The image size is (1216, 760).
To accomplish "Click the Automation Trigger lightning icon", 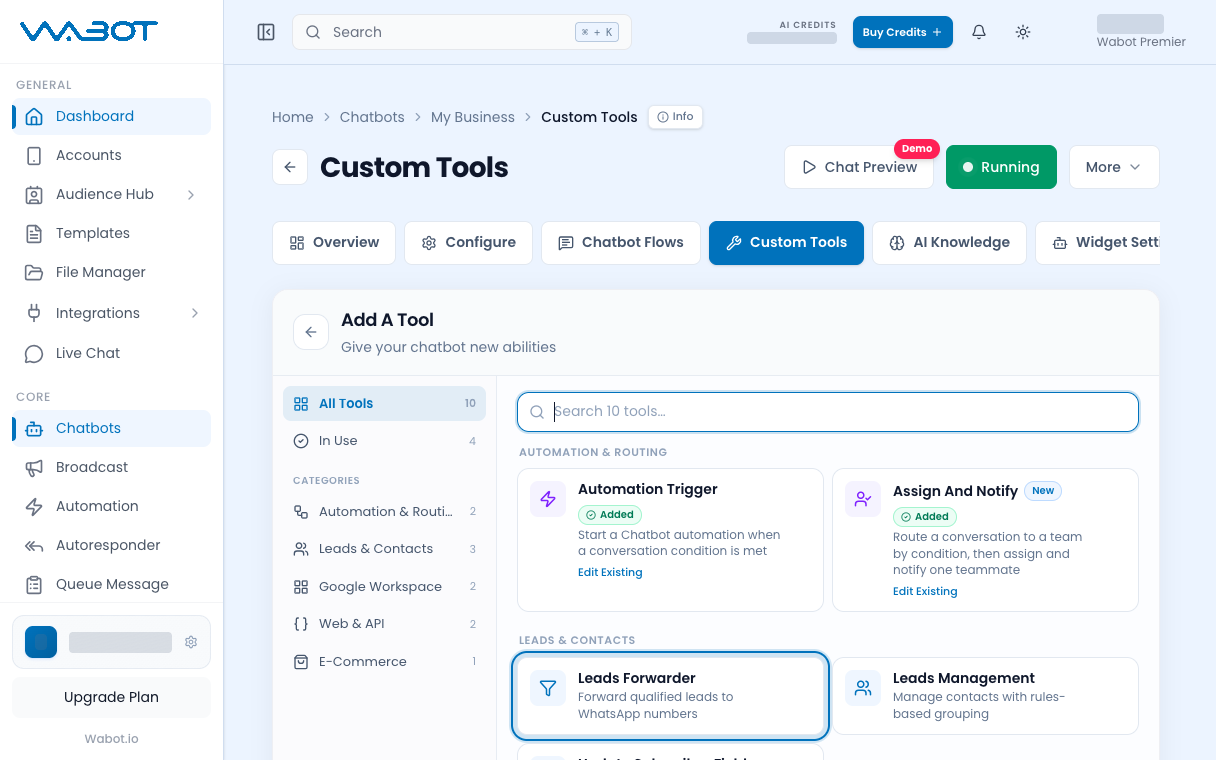I will point(548,499).
